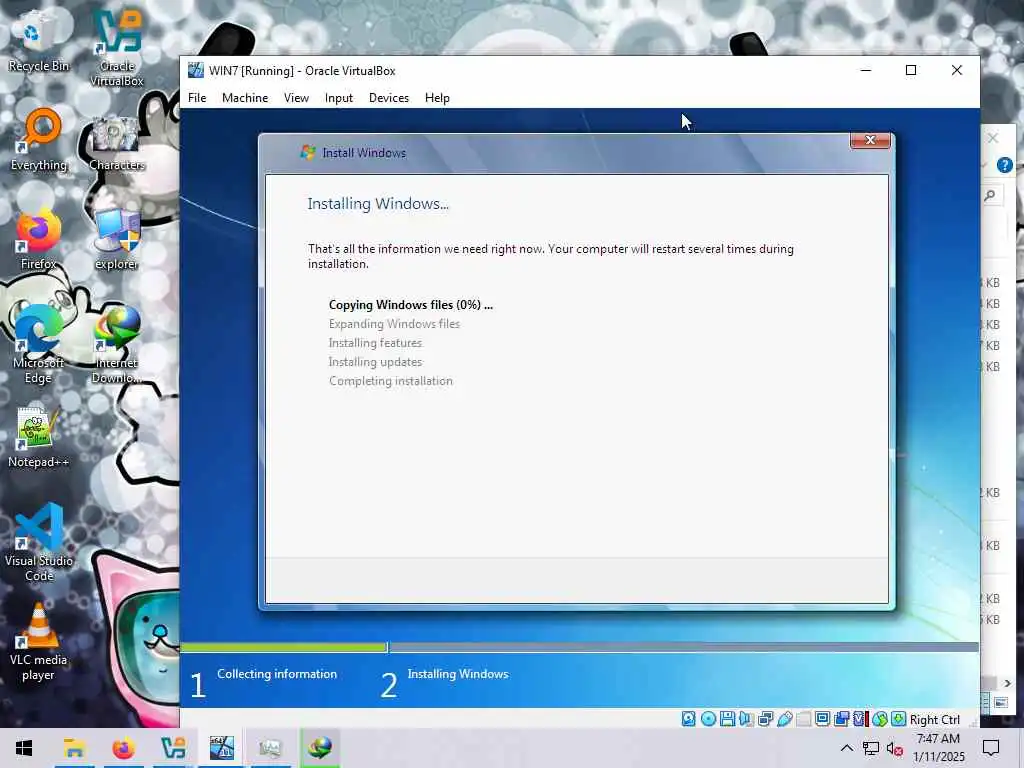Click the Installing features step
1024x768 pixels.
376,343
